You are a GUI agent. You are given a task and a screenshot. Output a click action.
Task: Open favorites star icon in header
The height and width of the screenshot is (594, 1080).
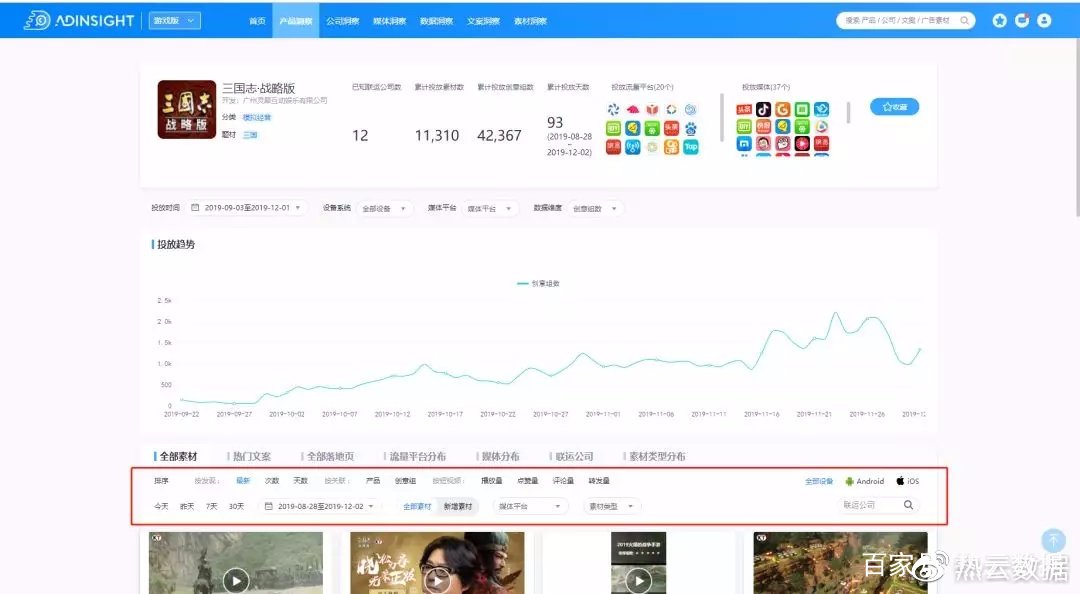999,21
